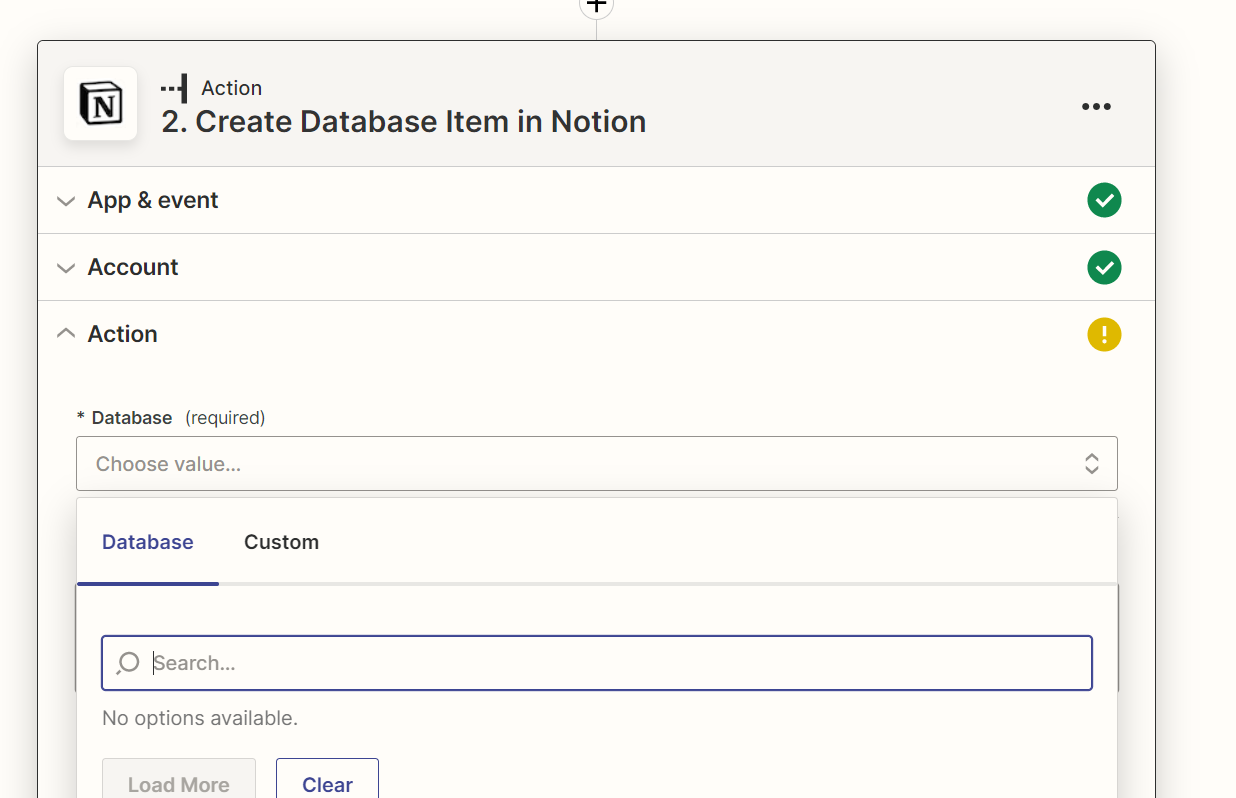Click the green checkmark beside Account

1104,267
